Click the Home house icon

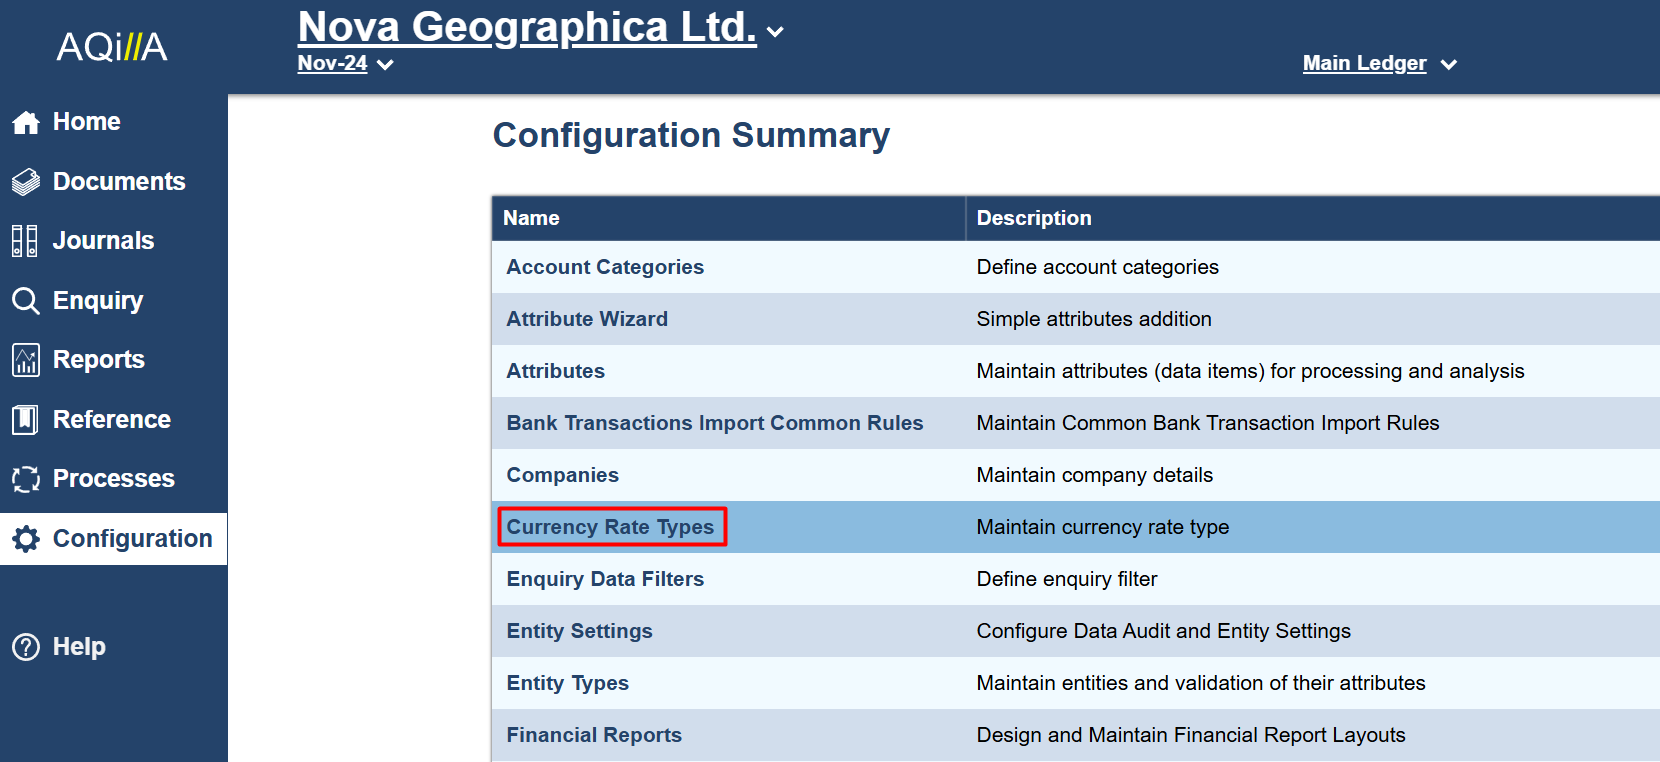[26, 122]
